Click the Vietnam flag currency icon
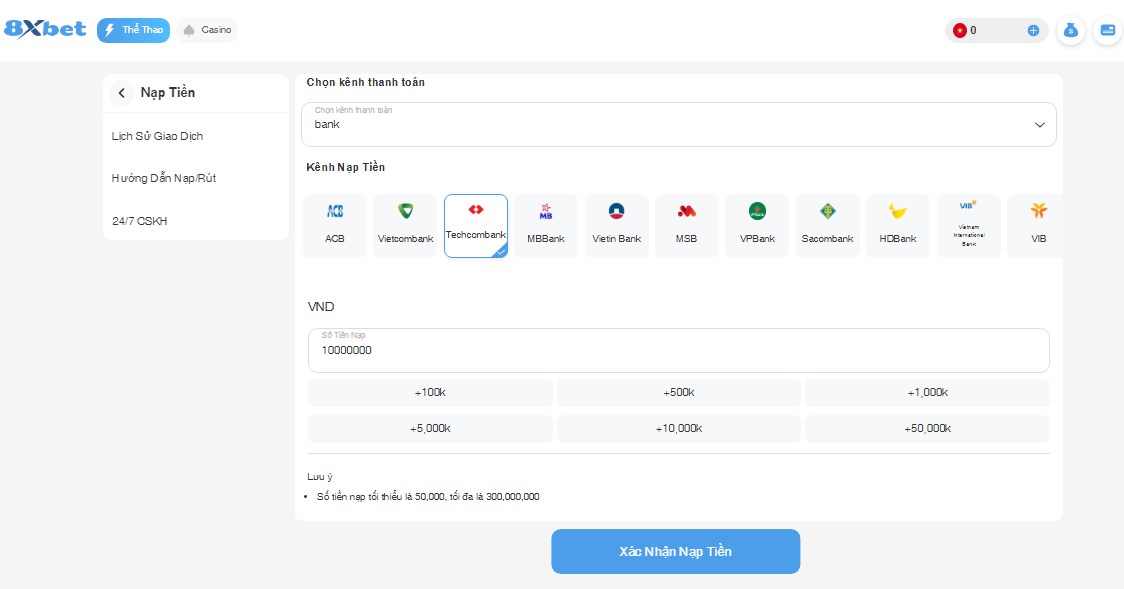The height and width of the screenshot is (589, 1124). 959,30
